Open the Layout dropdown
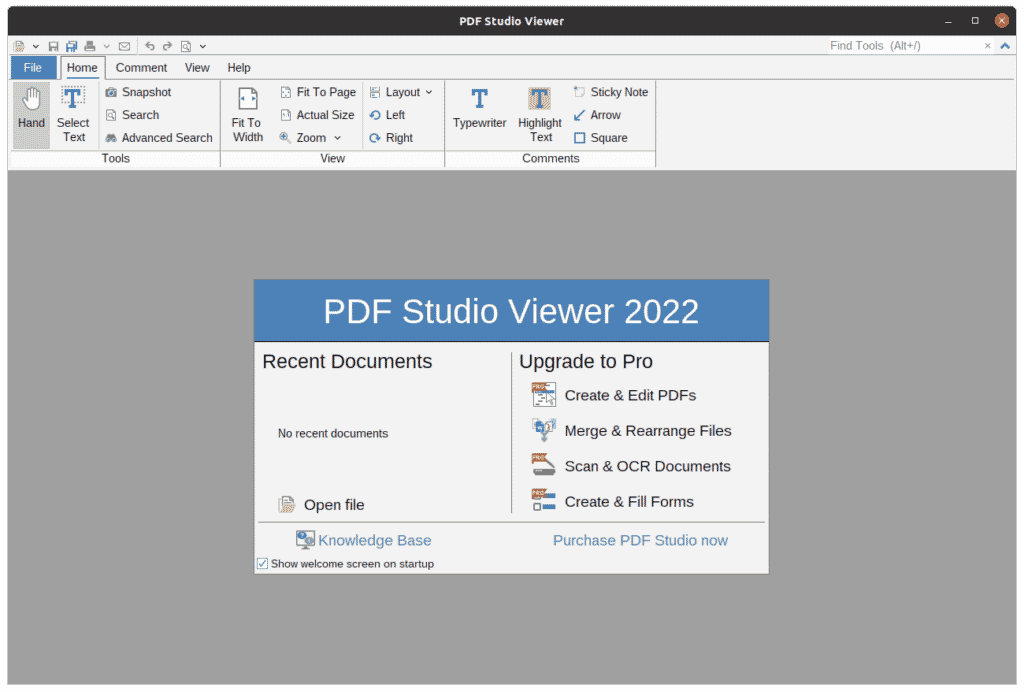 coord(401,92)
